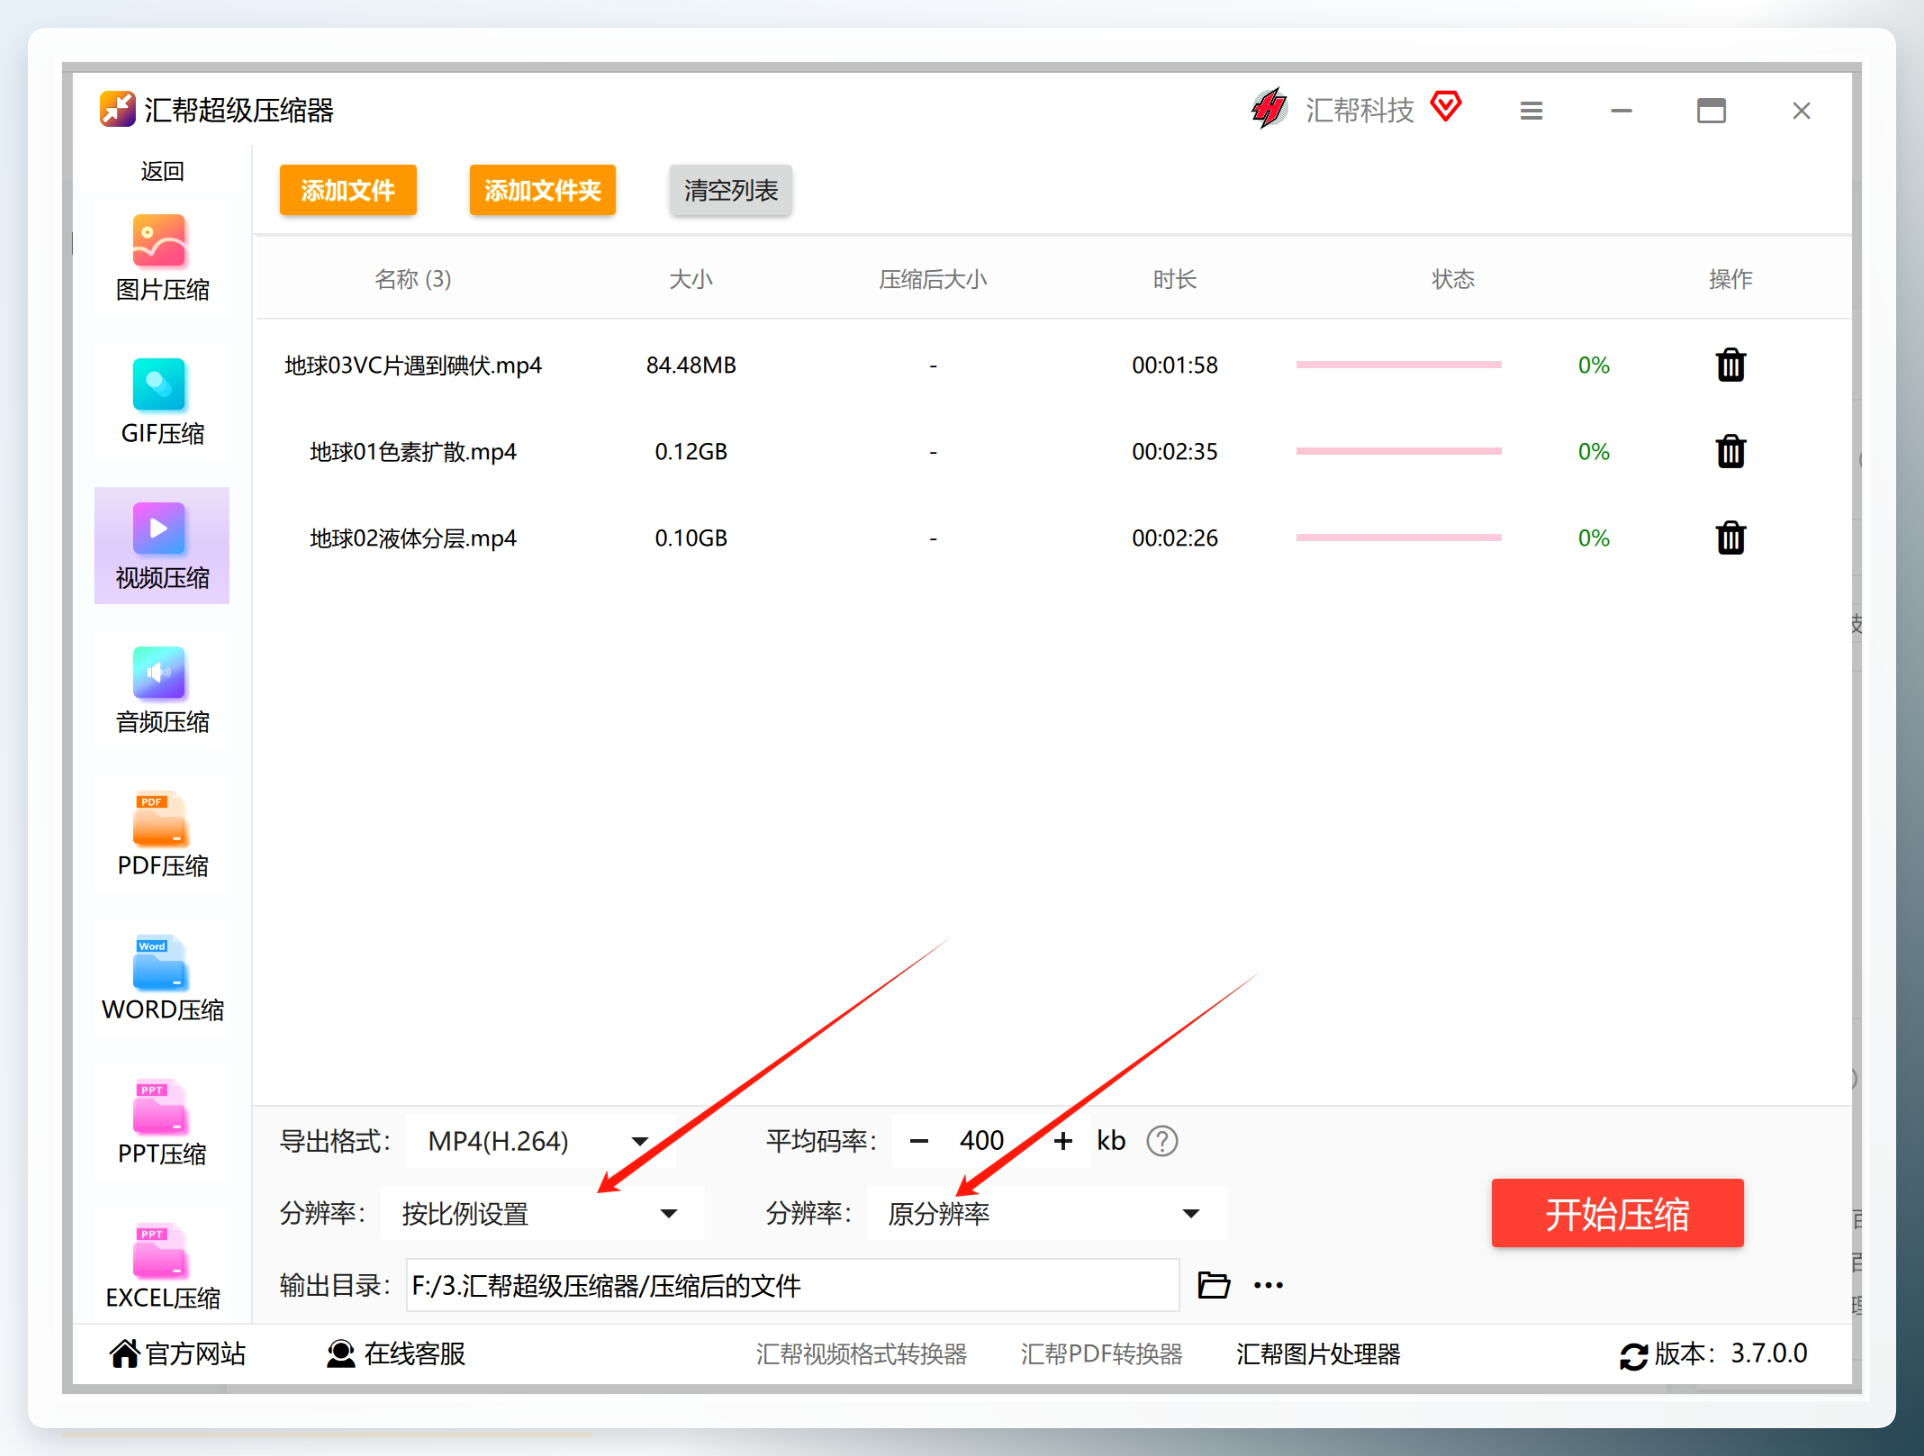Open 官方网站 home icon link
The height and width of the screenshot is (1456, 1924).
click(x=124, y=1353)
